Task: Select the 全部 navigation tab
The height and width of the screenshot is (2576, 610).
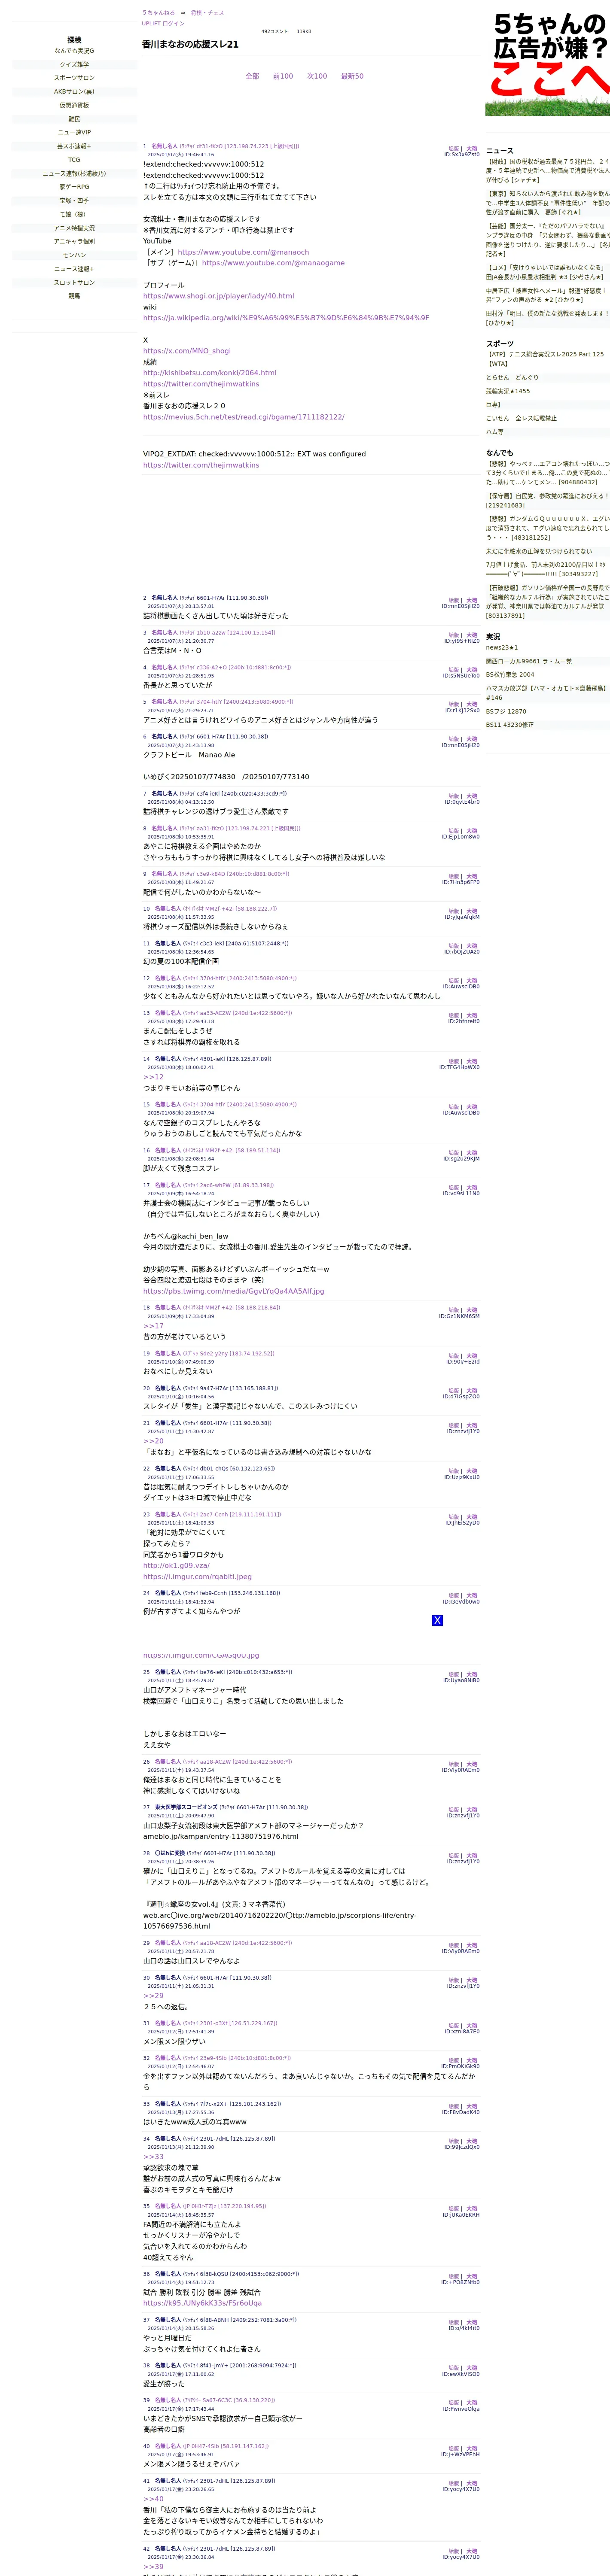Action: click(x=252, y=76)
